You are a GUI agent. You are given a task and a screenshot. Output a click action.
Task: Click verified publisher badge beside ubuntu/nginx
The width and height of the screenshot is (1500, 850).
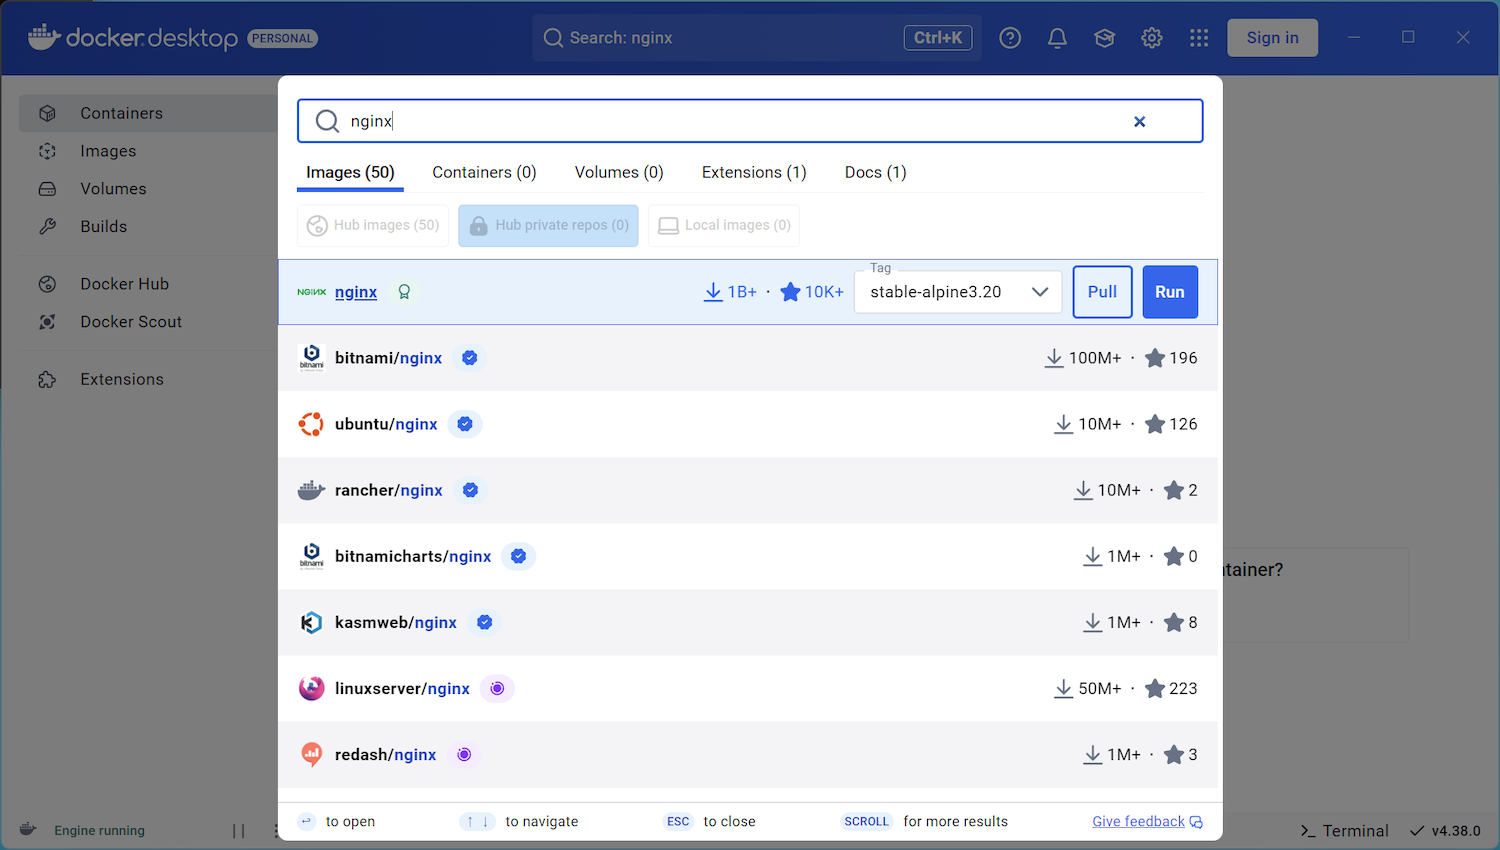click(x=465, y=424)
